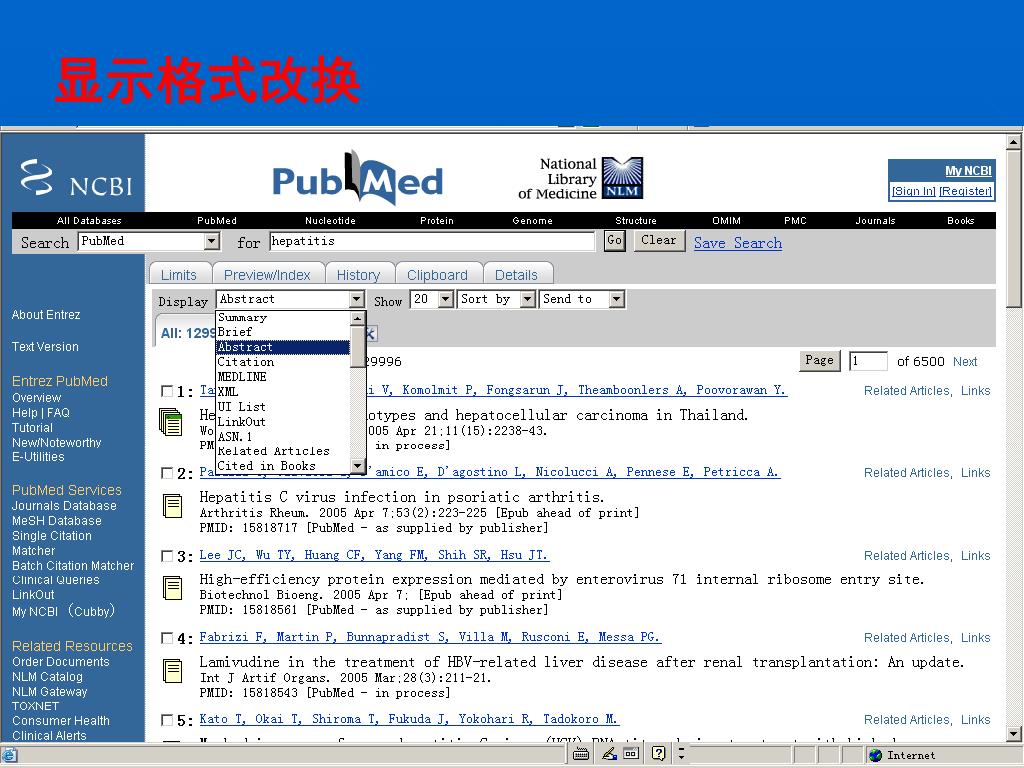
Task: Click the keyboard icon in status bar
Action: [581, 754]
